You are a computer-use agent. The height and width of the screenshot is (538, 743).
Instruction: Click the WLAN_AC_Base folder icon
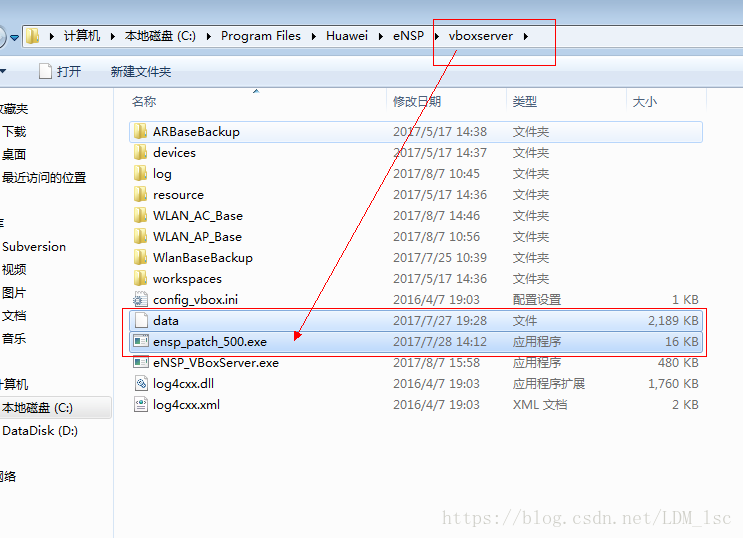tap(140, 215)
